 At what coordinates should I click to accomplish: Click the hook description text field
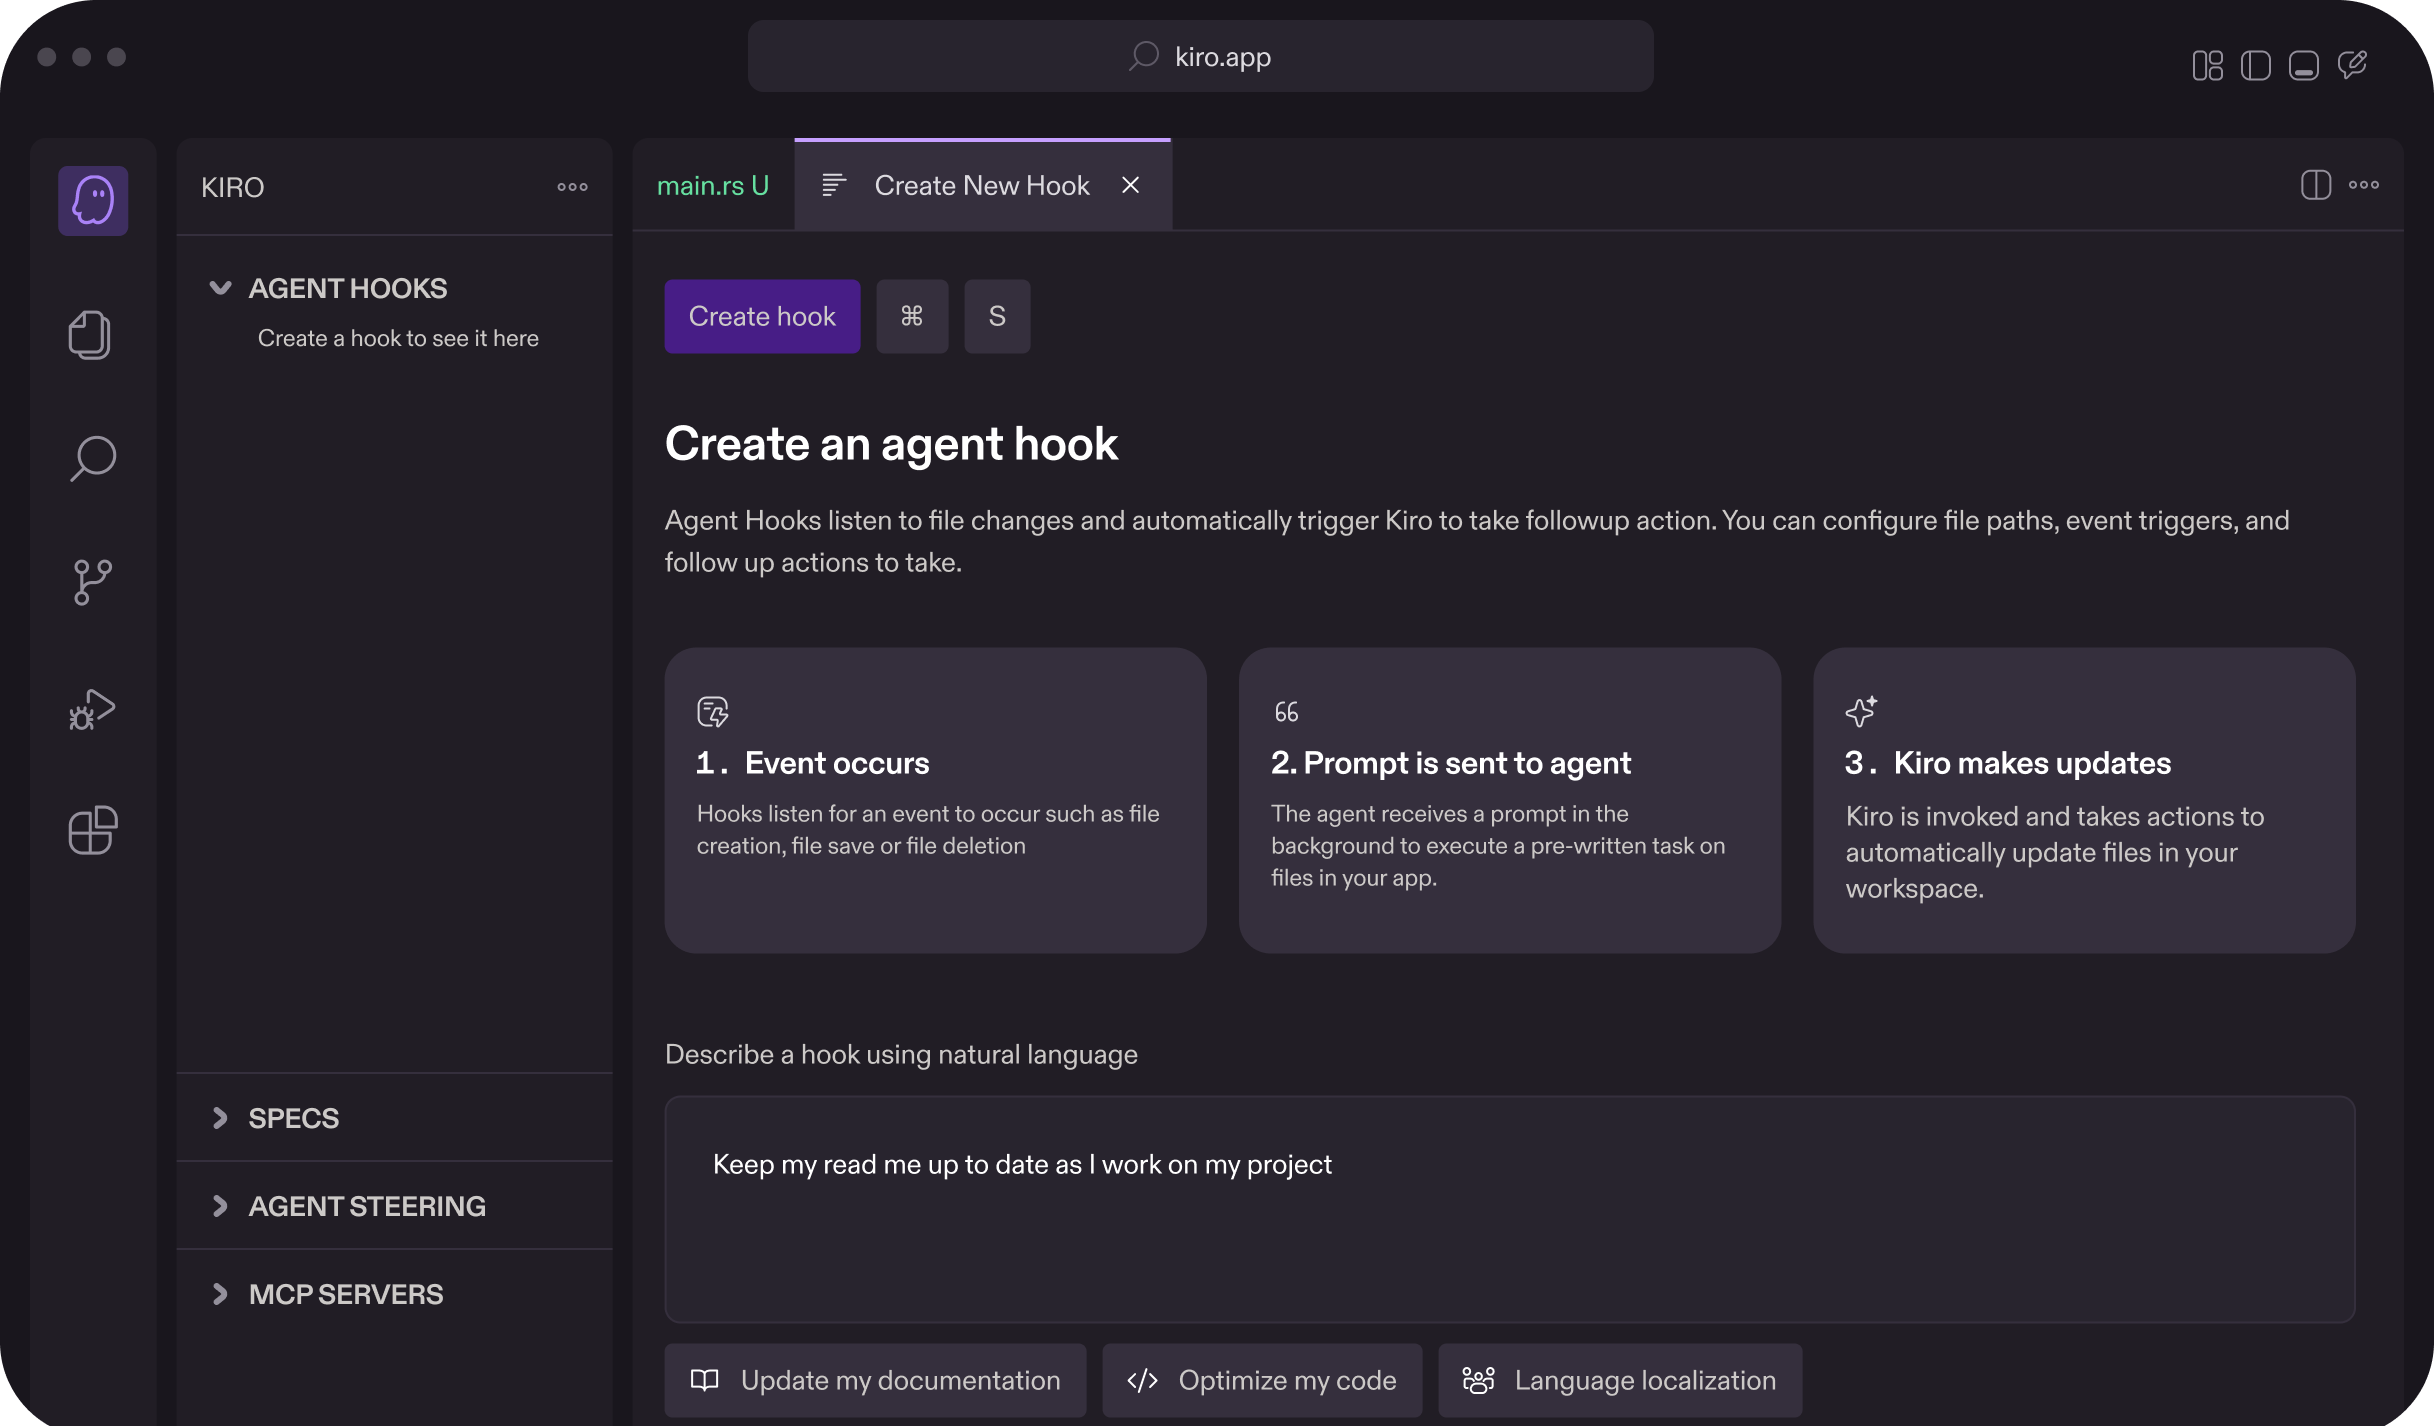(1510, 1209)
